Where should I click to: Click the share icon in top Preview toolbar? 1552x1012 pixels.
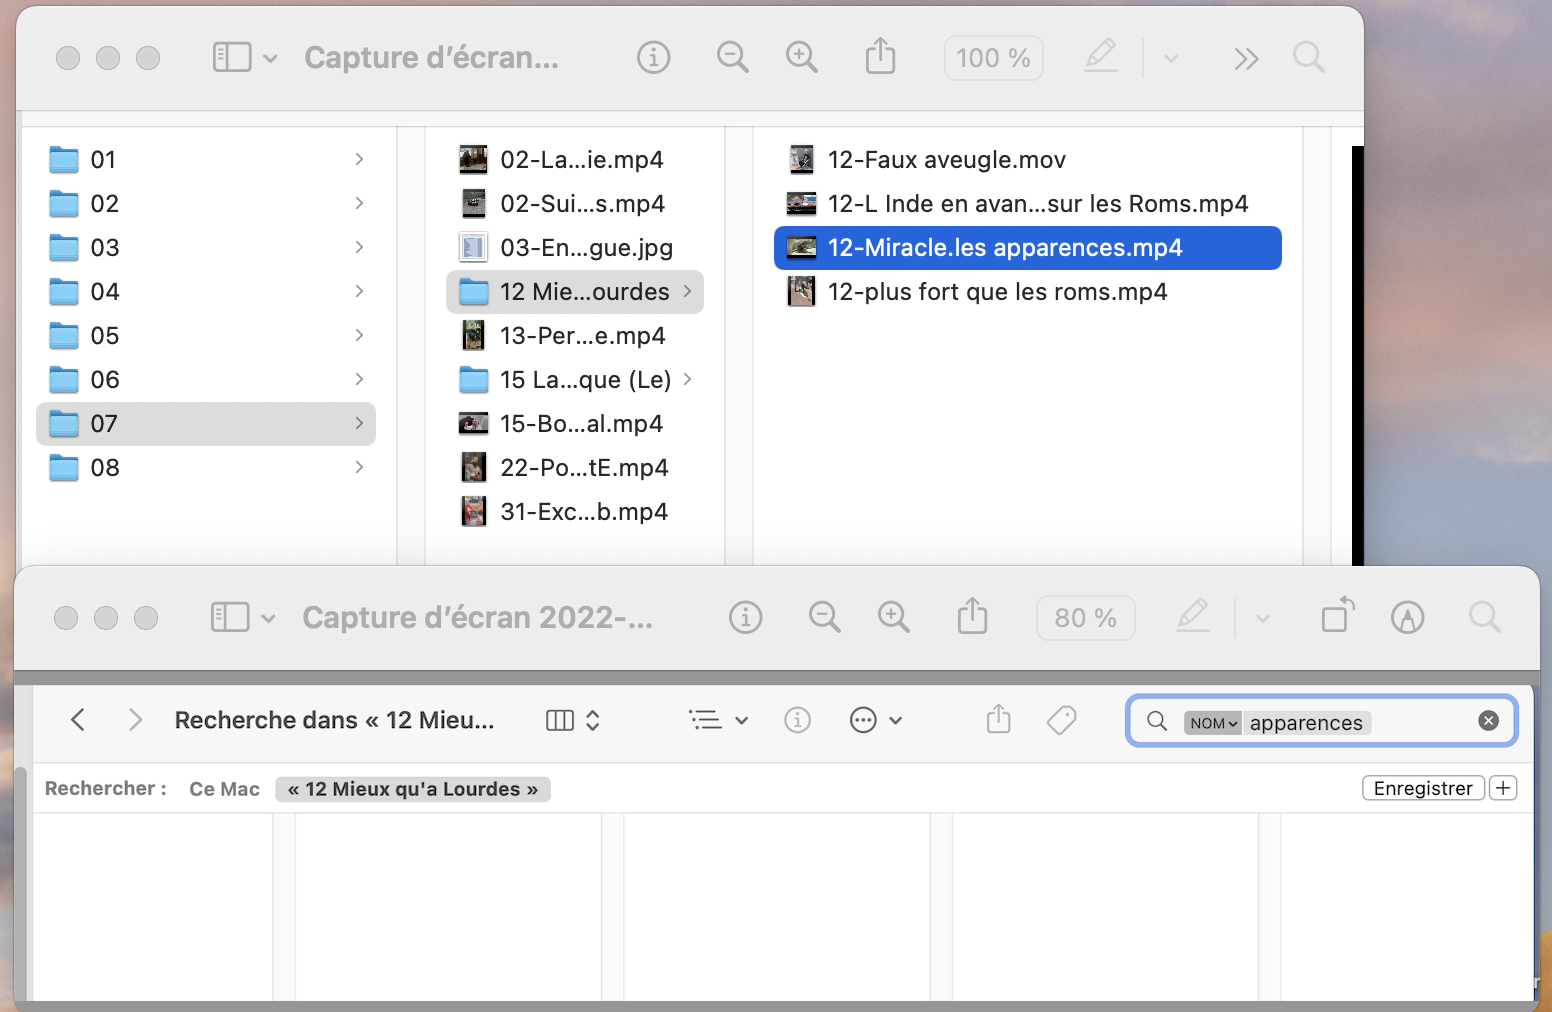pyautogui.click(x=880, y=57)
